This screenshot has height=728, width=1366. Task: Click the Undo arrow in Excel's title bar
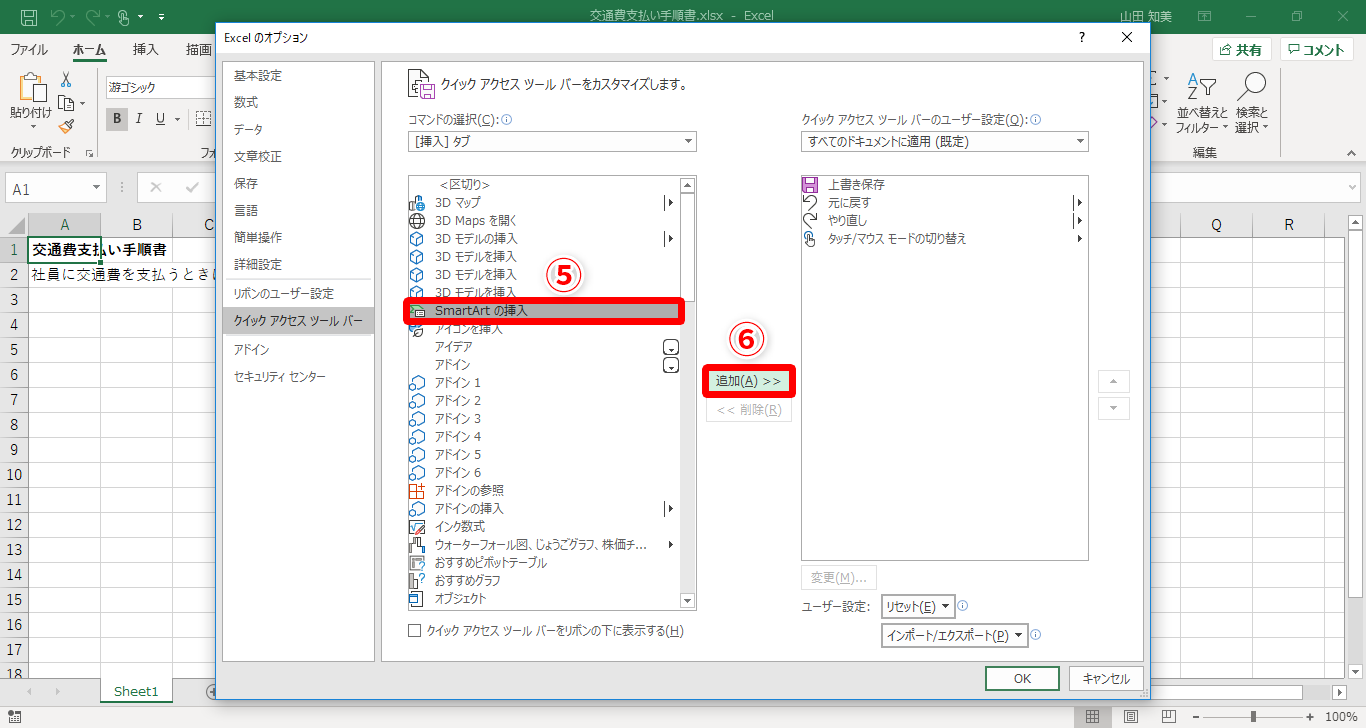click(x=58, y=17)
